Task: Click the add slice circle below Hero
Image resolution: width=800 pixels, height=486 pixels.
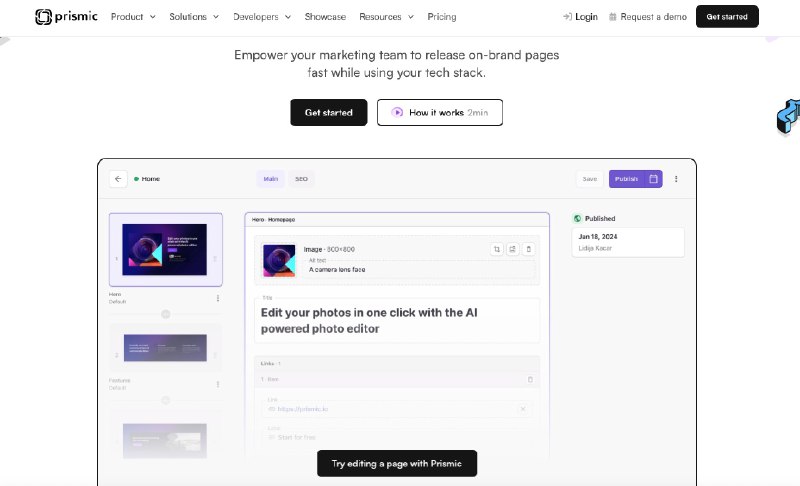Action: [165, 314]
